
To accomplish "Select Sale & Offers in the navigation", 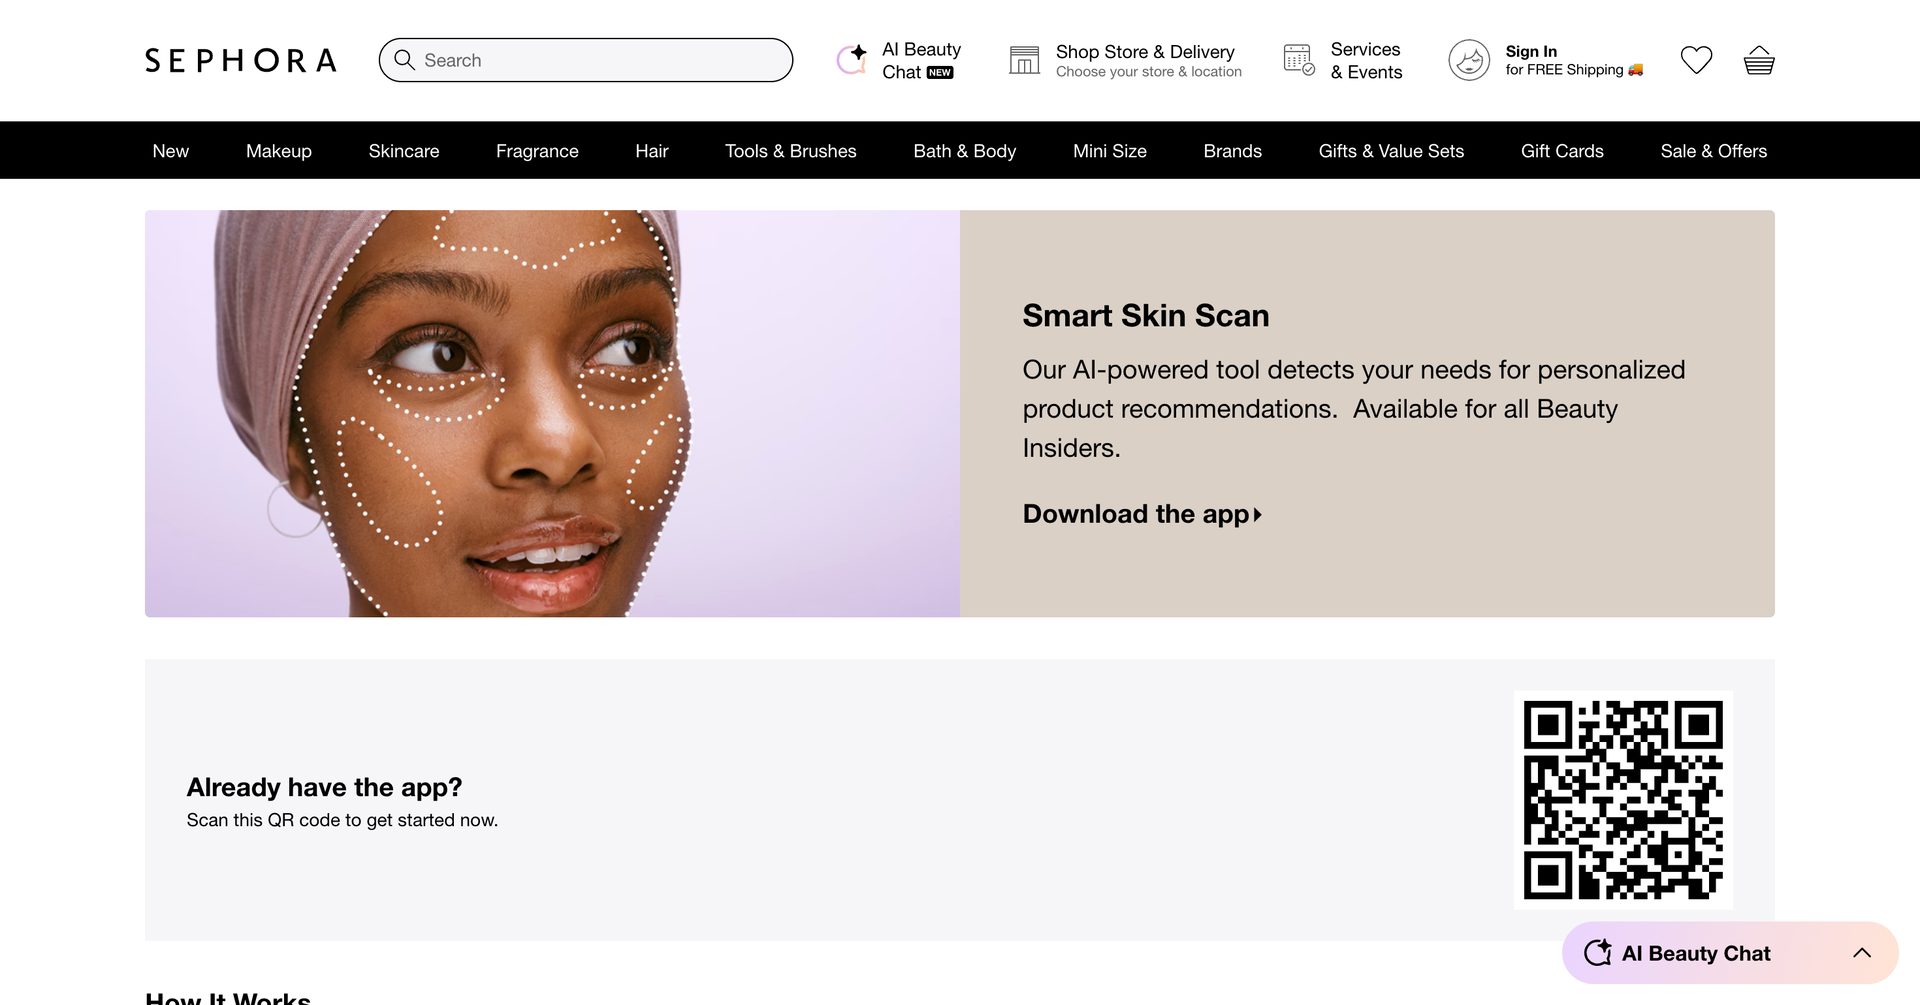I will click(x=1713, y=150).
